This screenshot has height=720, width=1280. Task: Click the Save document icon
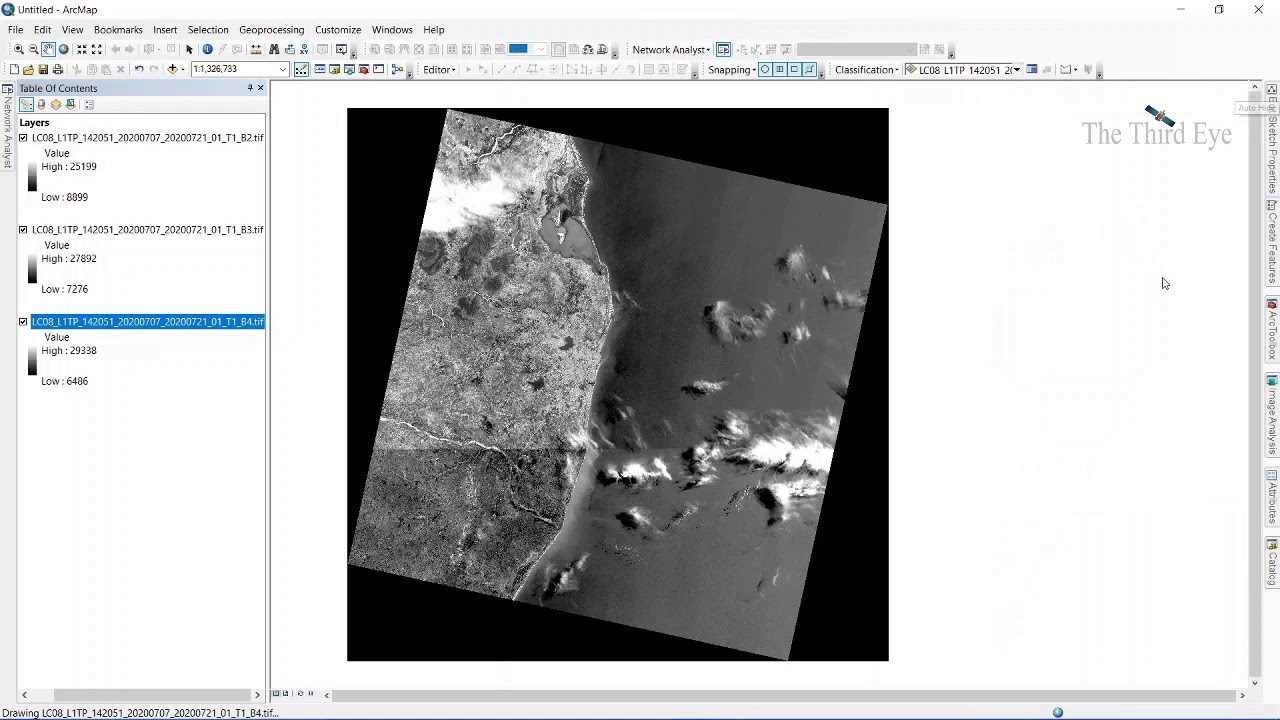click(x=43, y=69)
